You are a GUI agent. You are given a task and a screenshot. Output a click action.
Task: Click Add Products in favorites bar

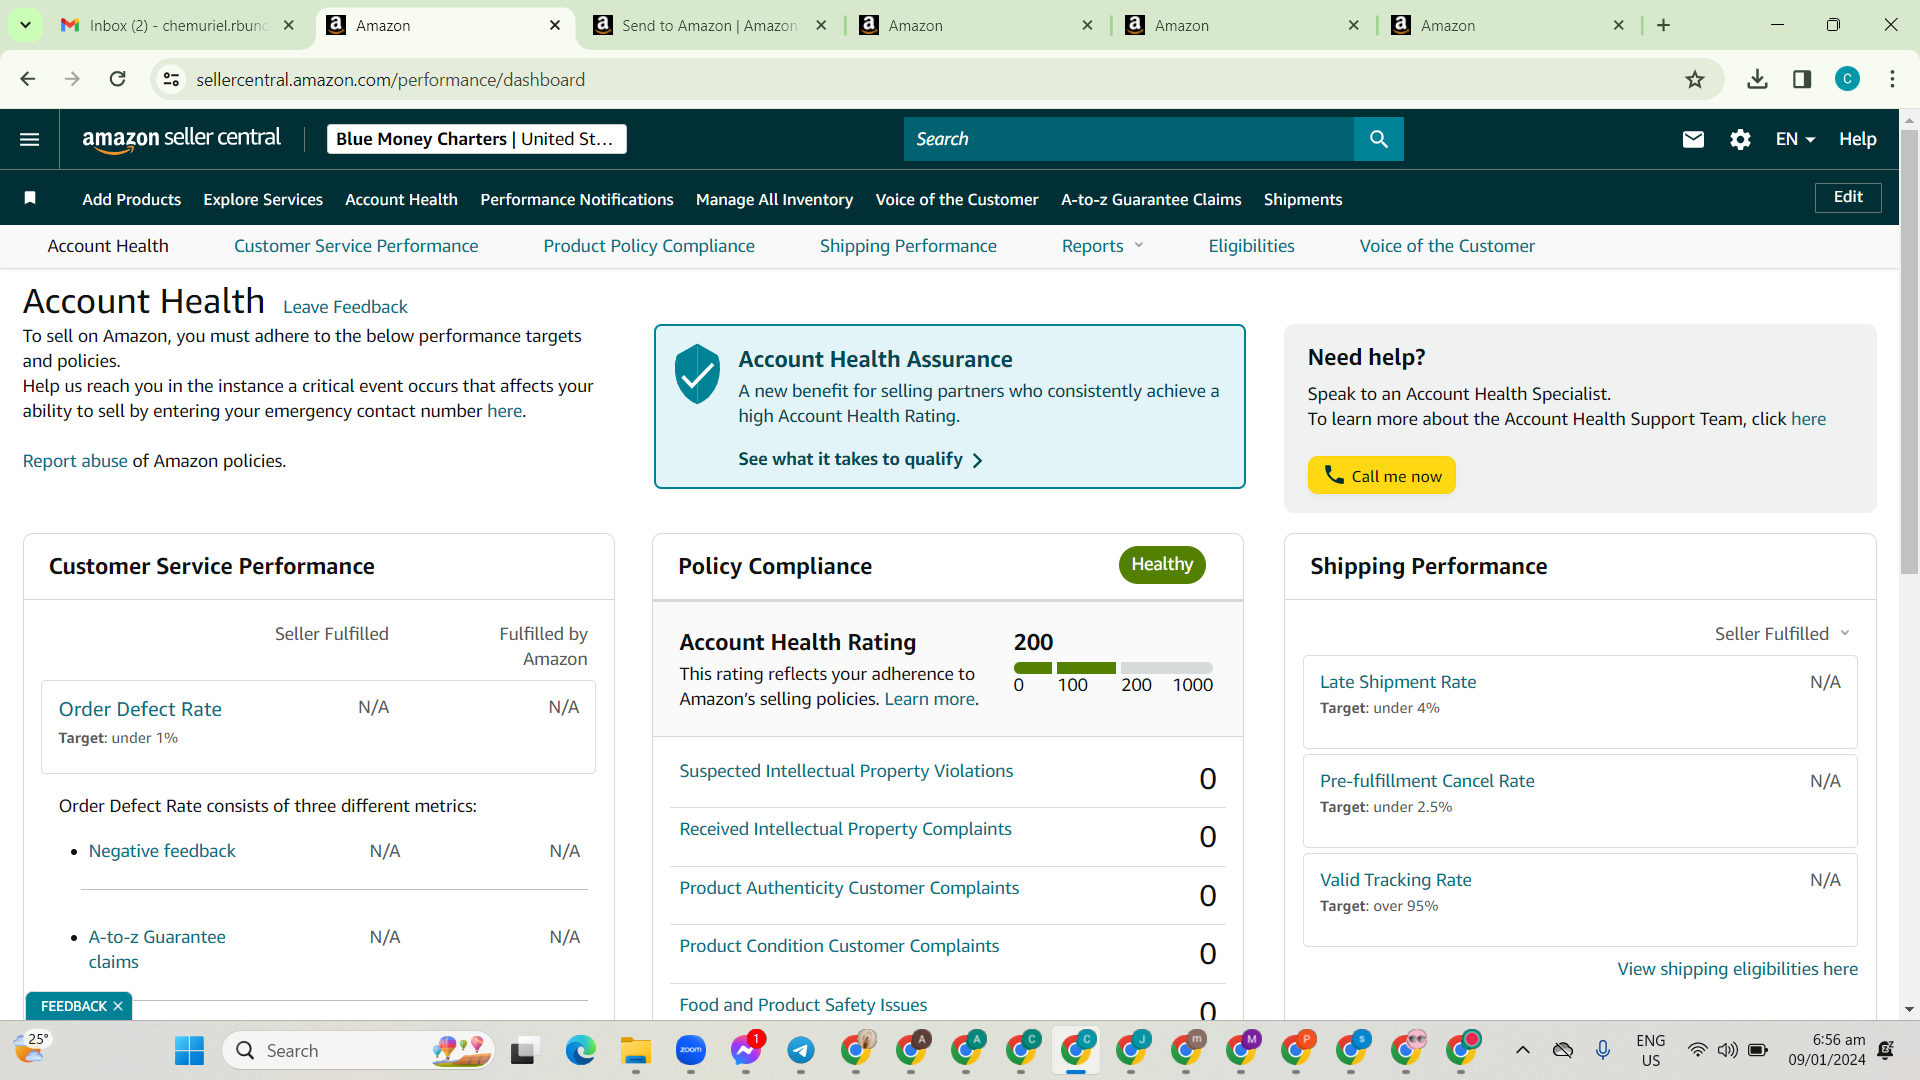pos(132,199)
